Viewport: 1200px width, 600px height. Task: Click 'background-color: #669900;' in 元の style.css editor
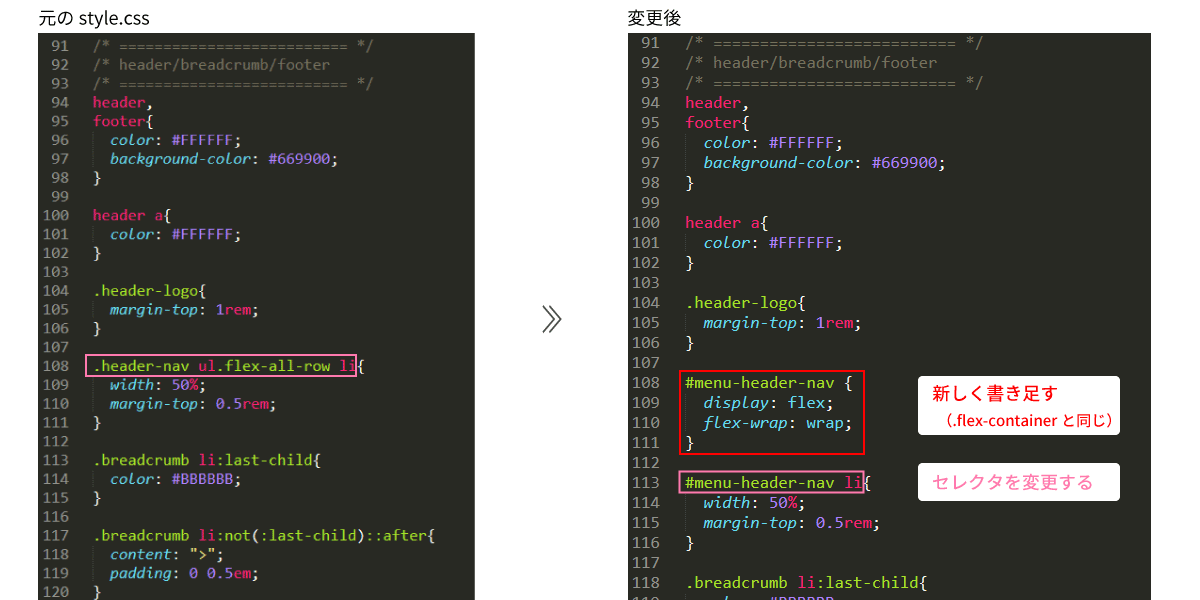pyautogui.click(x=225, y=159)
